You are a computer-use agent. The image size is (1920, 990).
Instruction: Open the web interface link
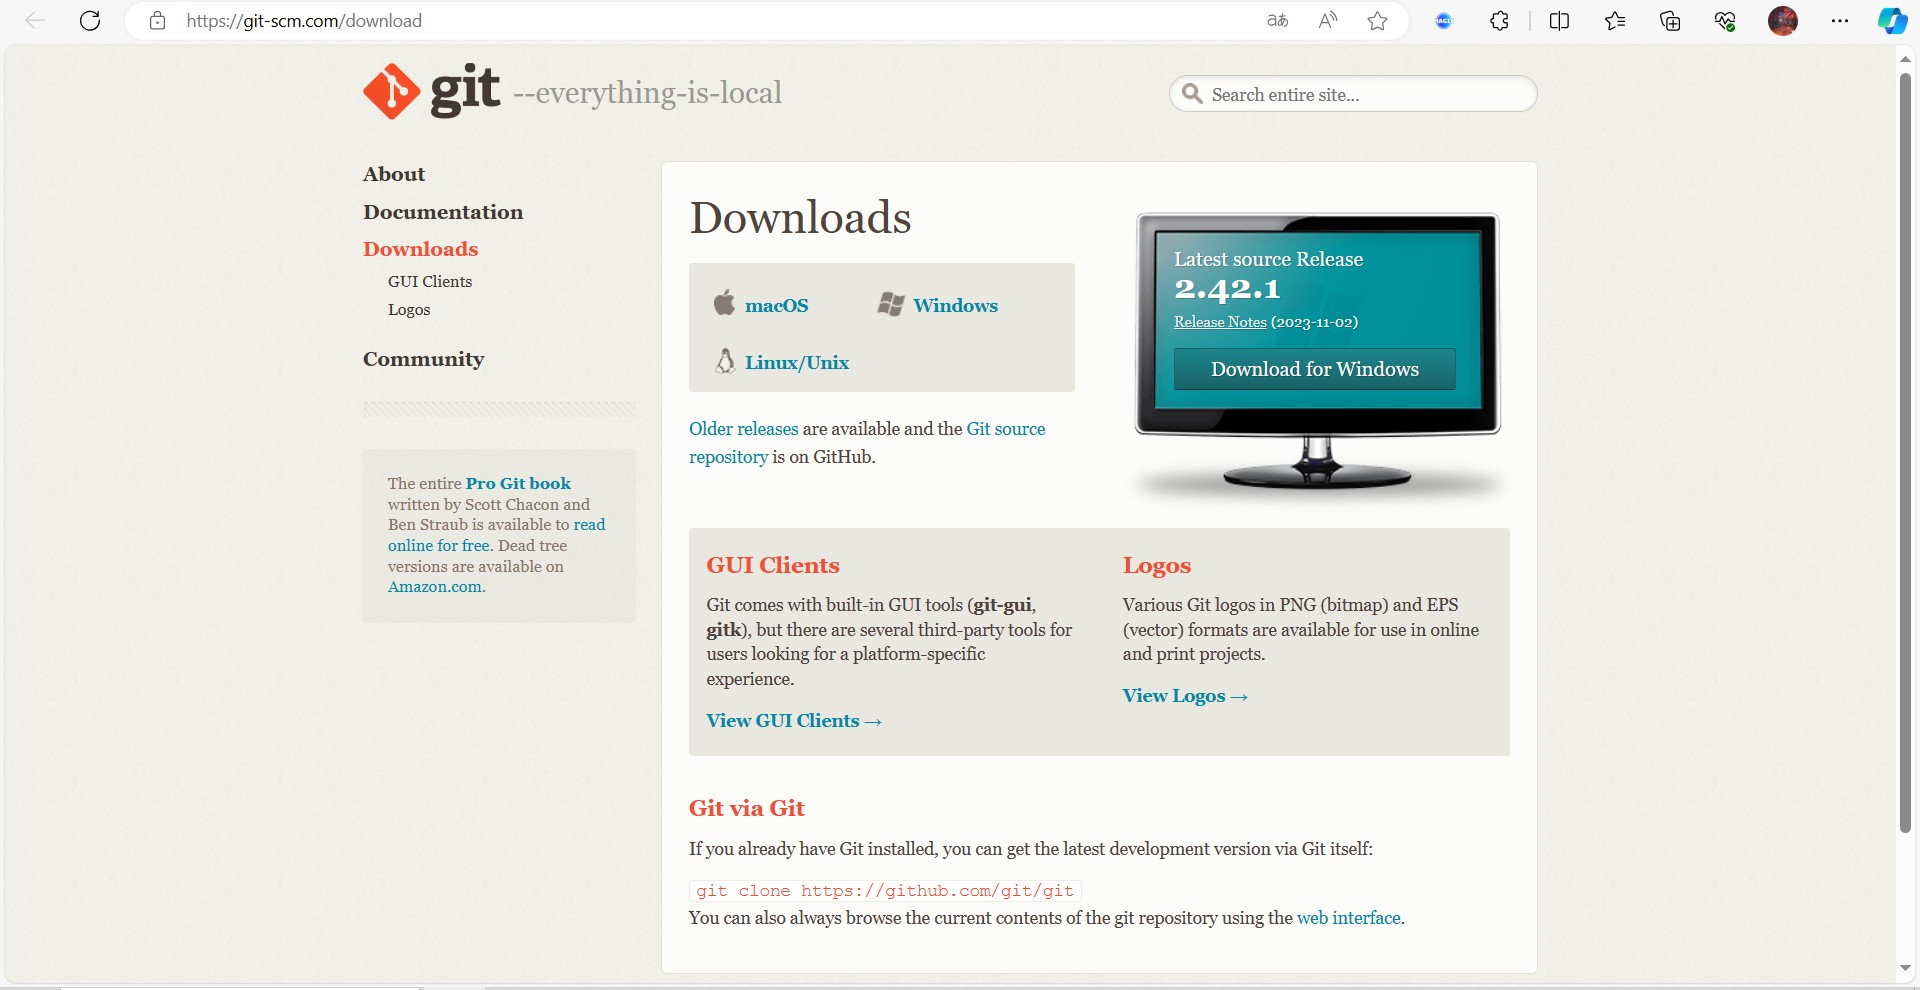click(1348, 918)
